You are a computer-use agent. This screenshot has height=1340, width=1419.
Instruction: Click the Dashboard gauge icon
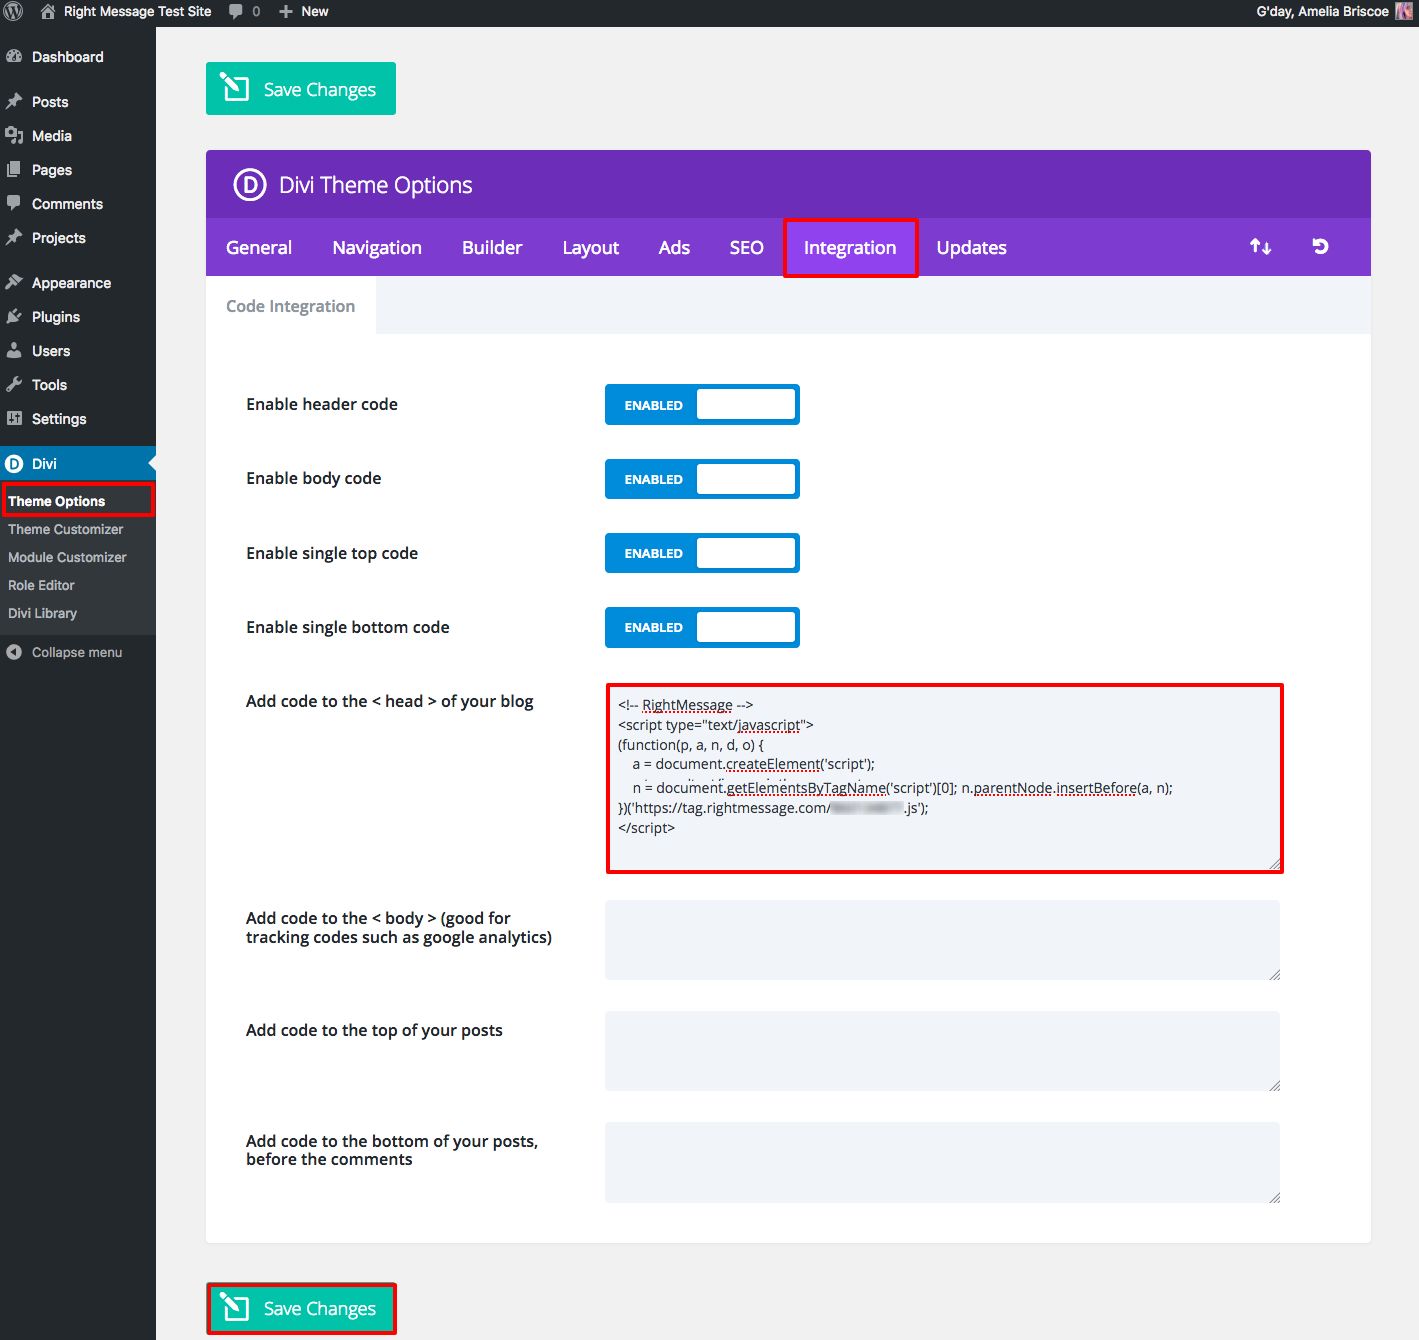pos(14,57)
